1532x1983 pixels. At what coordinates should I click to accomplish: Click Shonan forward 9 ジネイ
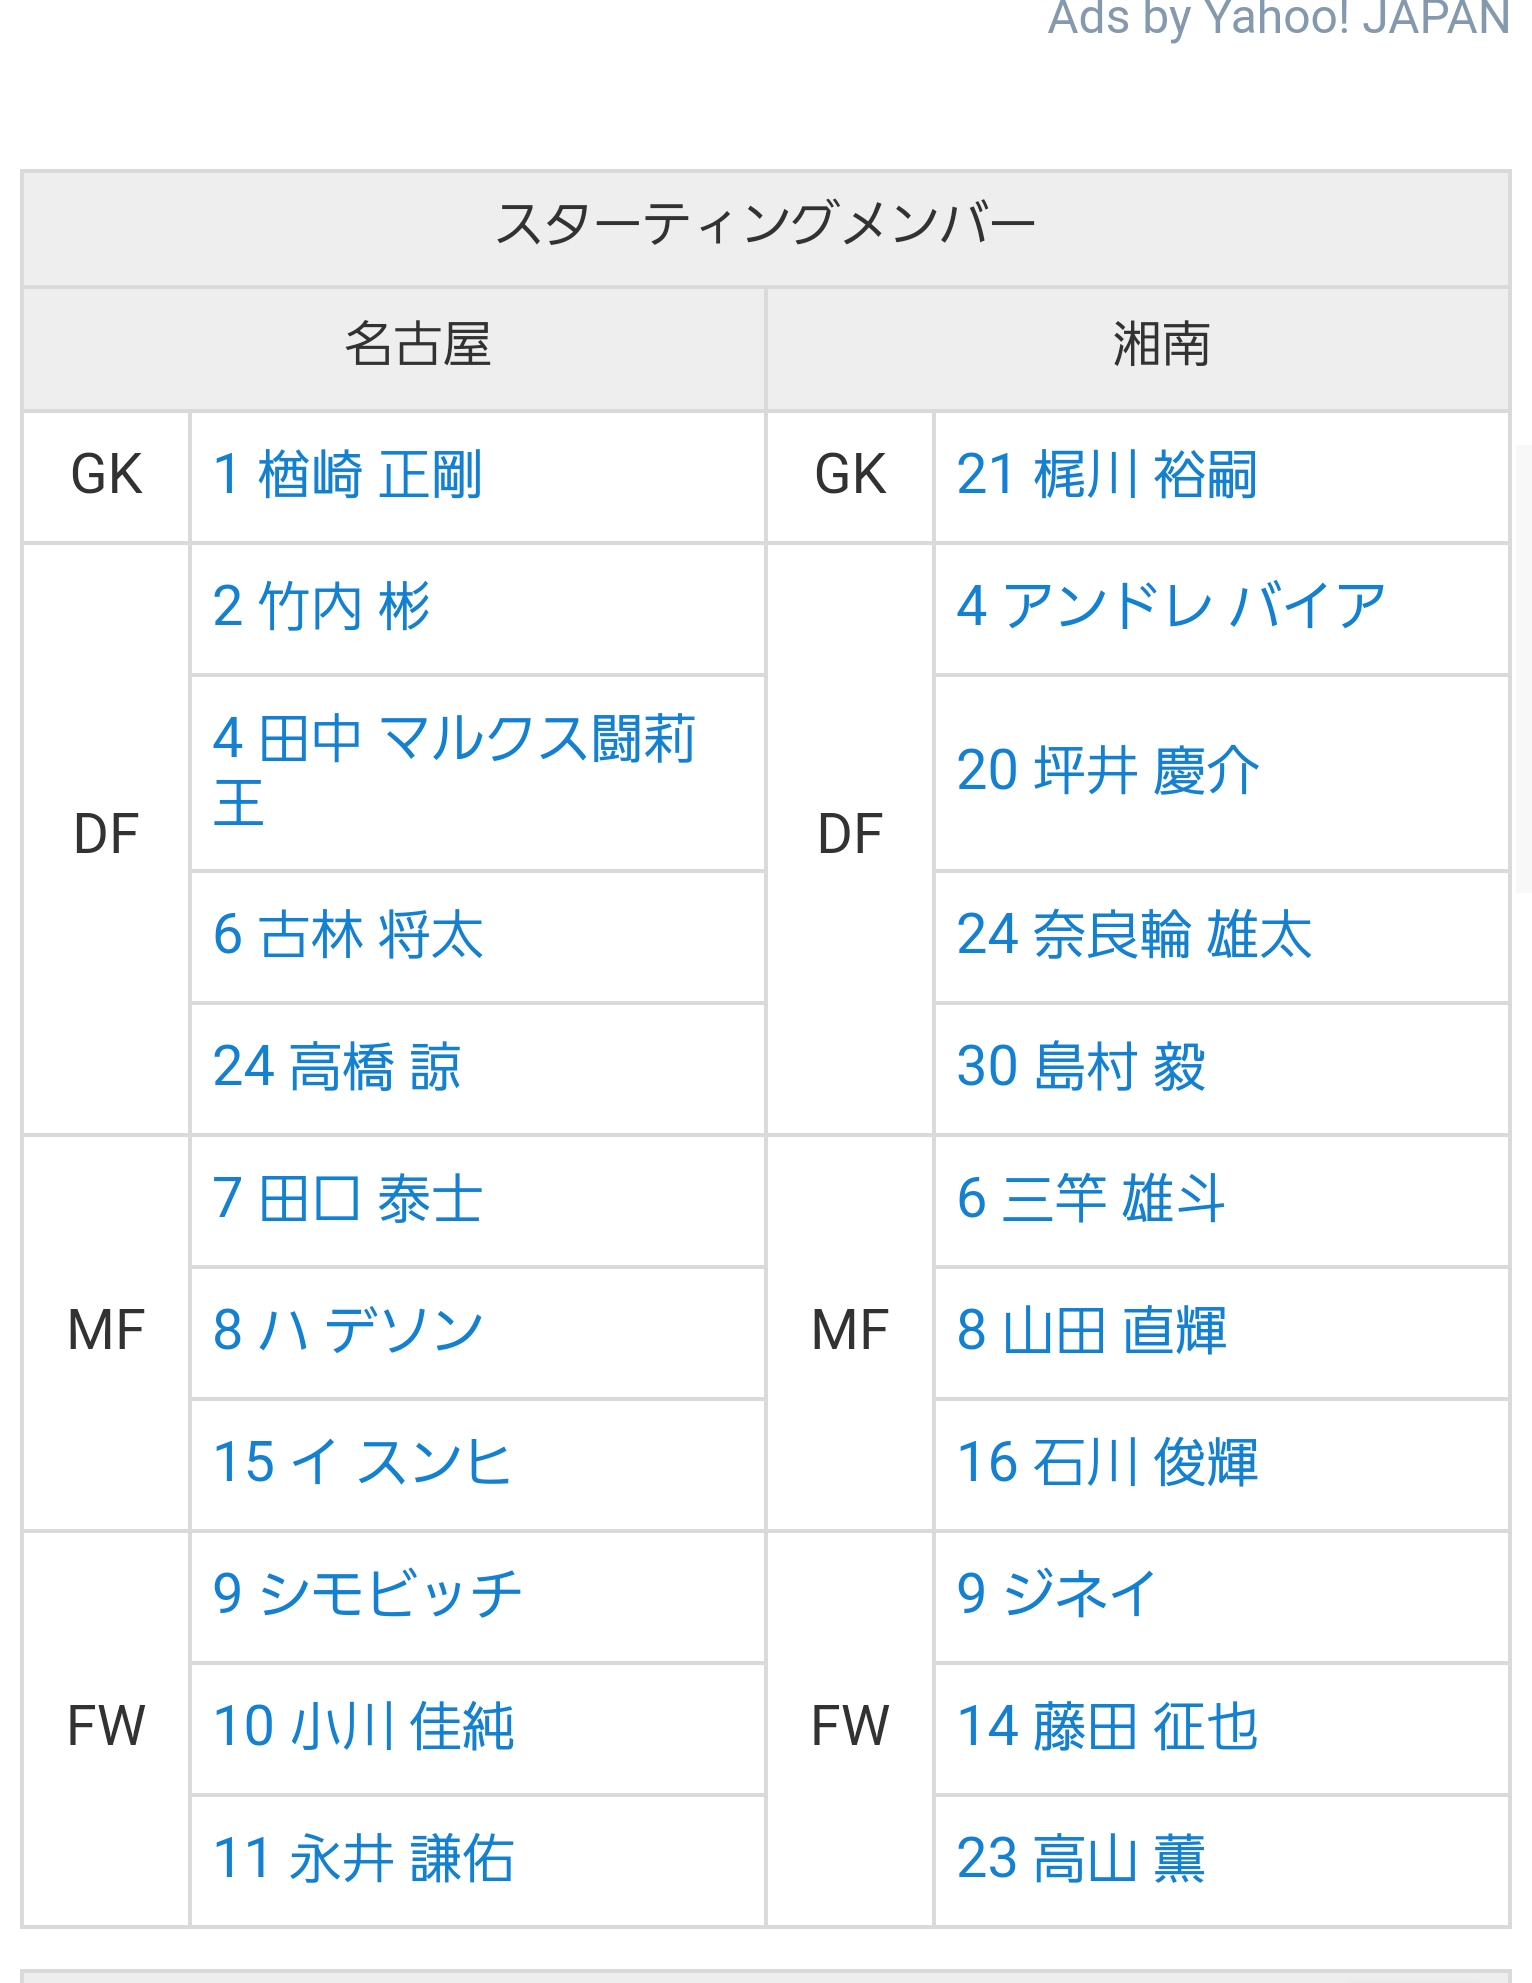[1056, 1594]
